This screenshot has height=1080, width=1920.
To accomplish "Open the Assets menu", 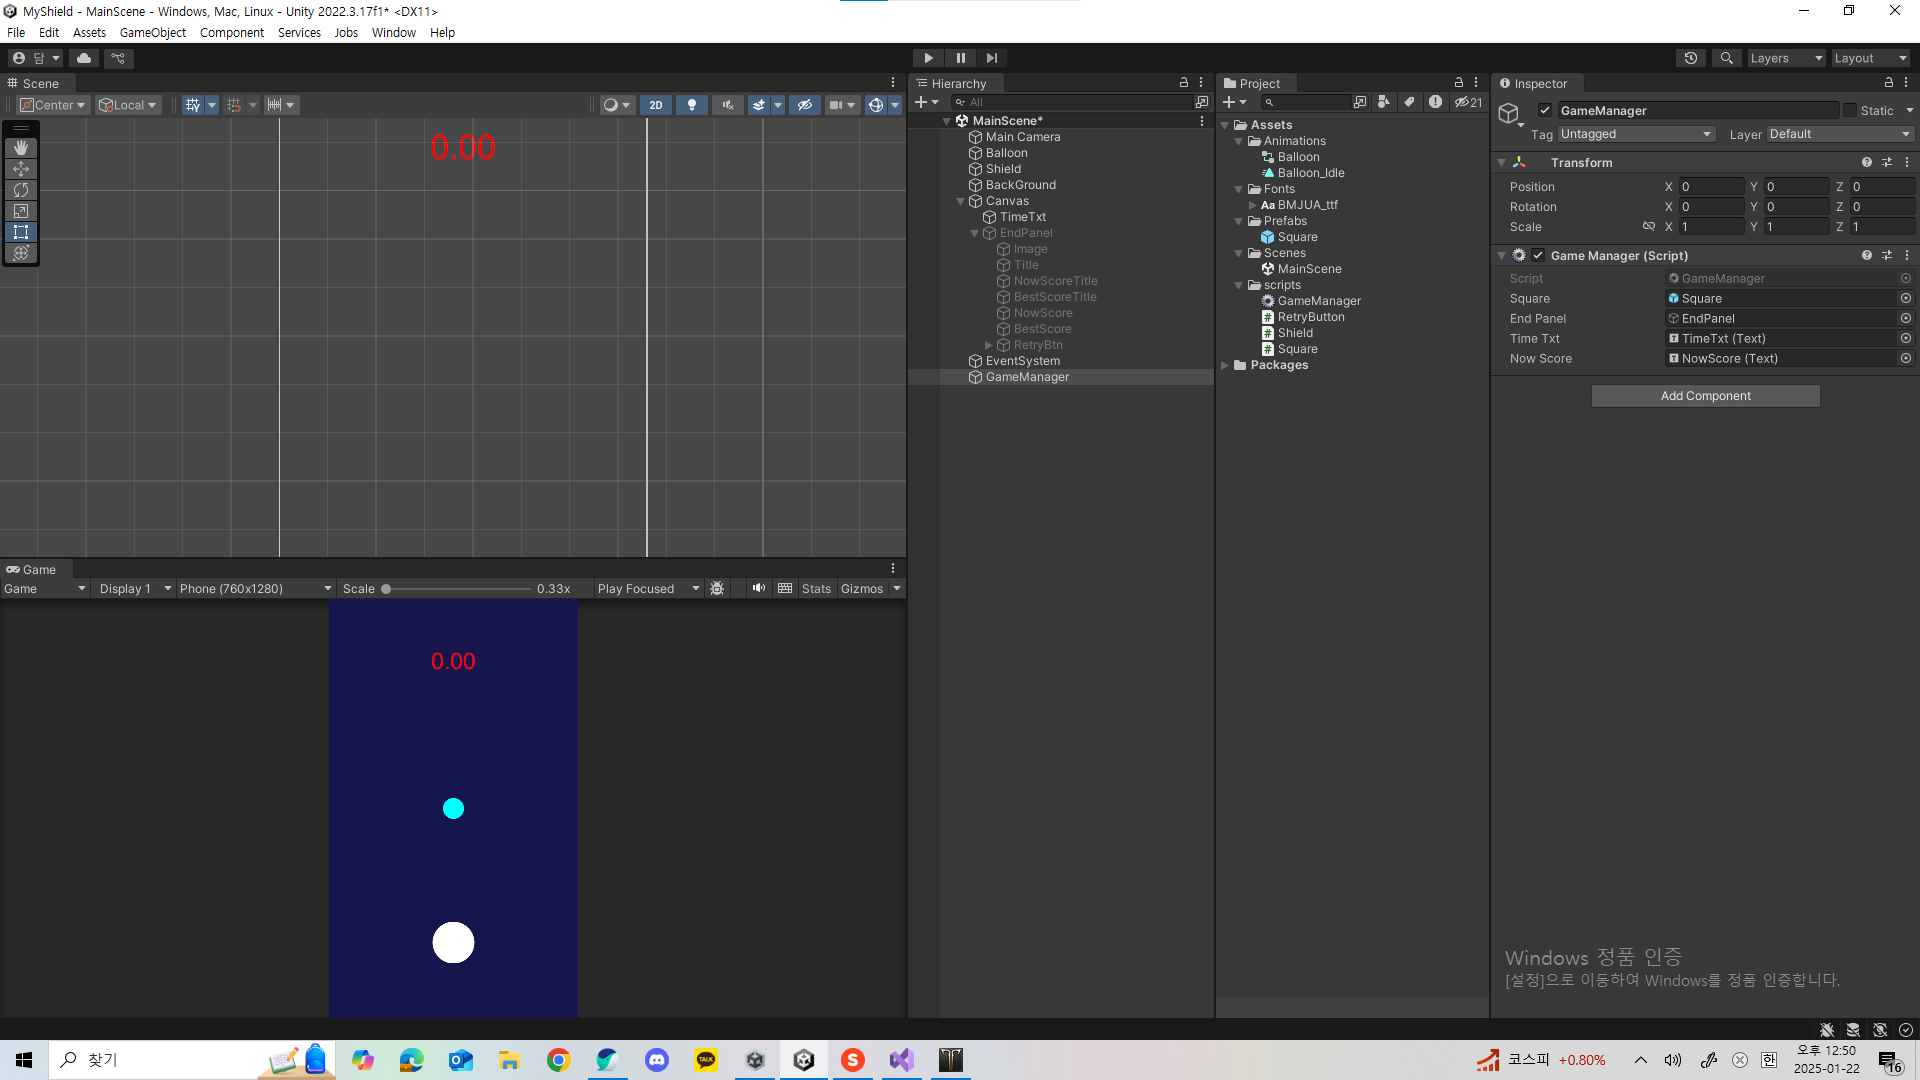I will point(89,33).
